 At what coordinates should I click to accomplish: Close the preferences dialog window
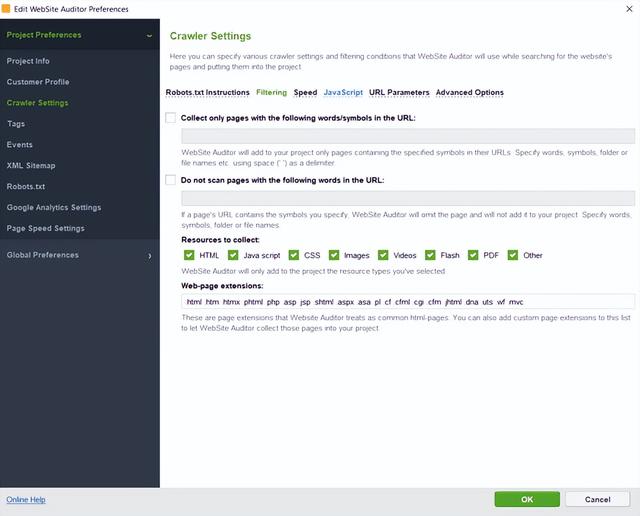click(x=629, y=9)
